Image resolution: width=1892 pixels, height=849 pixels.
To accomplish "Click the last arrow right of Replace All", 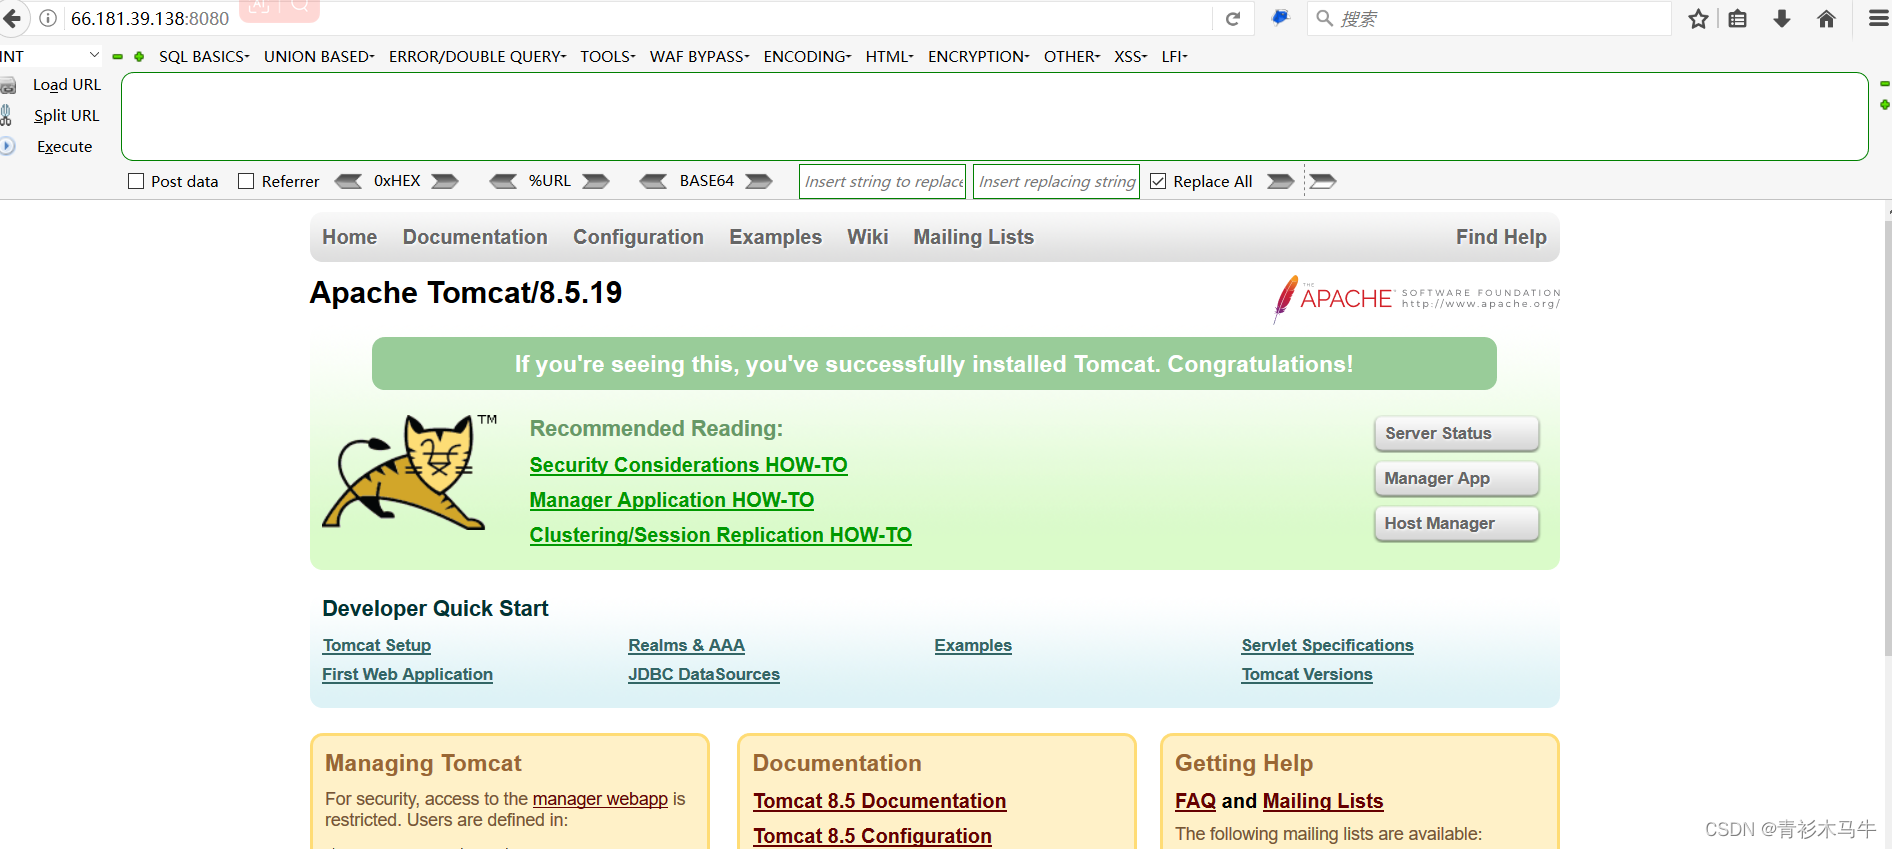I will click(1323, 181).
